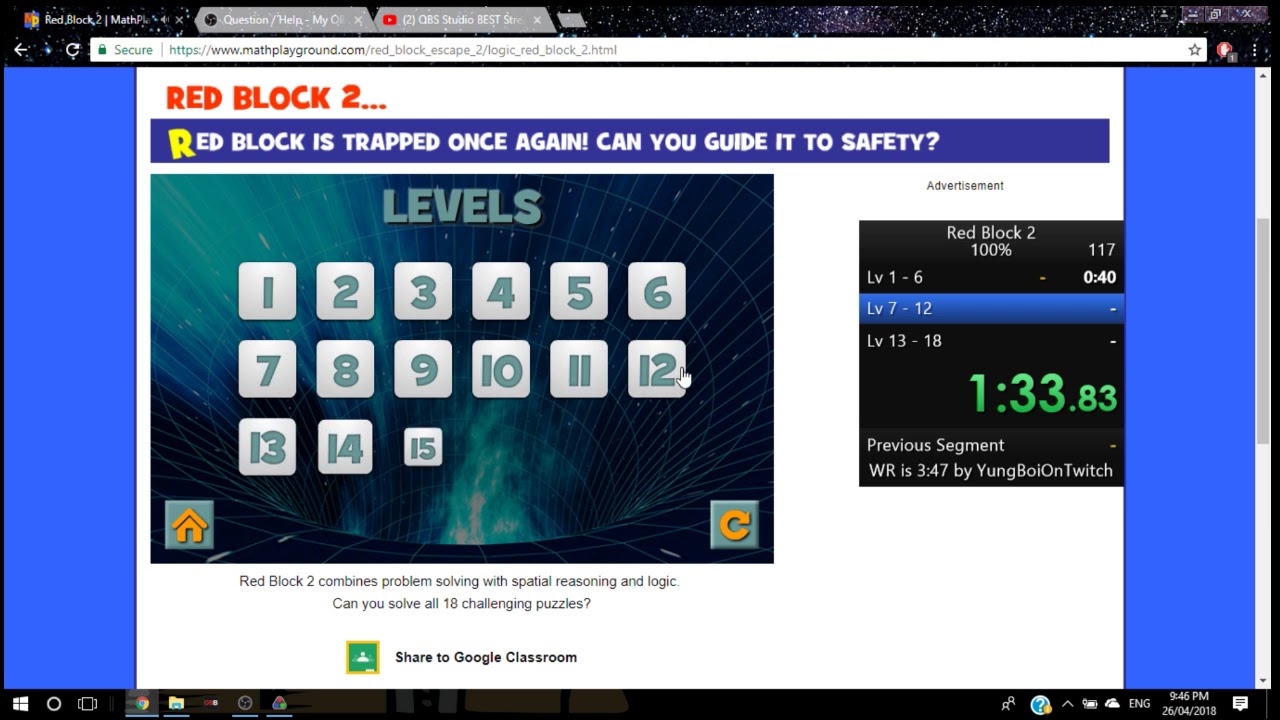Click the WR is 3:47 text
The height and width of the screenshot is (720, 1280).
point(990,470)
